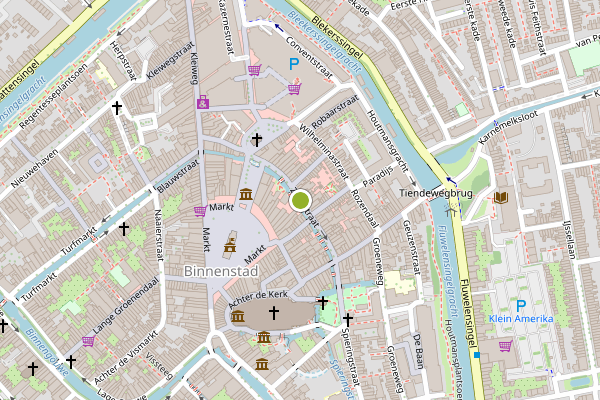This screenshot has width=600, height=400.
Task: Click the Fluwelensingel road label
Action: (469, 311)
